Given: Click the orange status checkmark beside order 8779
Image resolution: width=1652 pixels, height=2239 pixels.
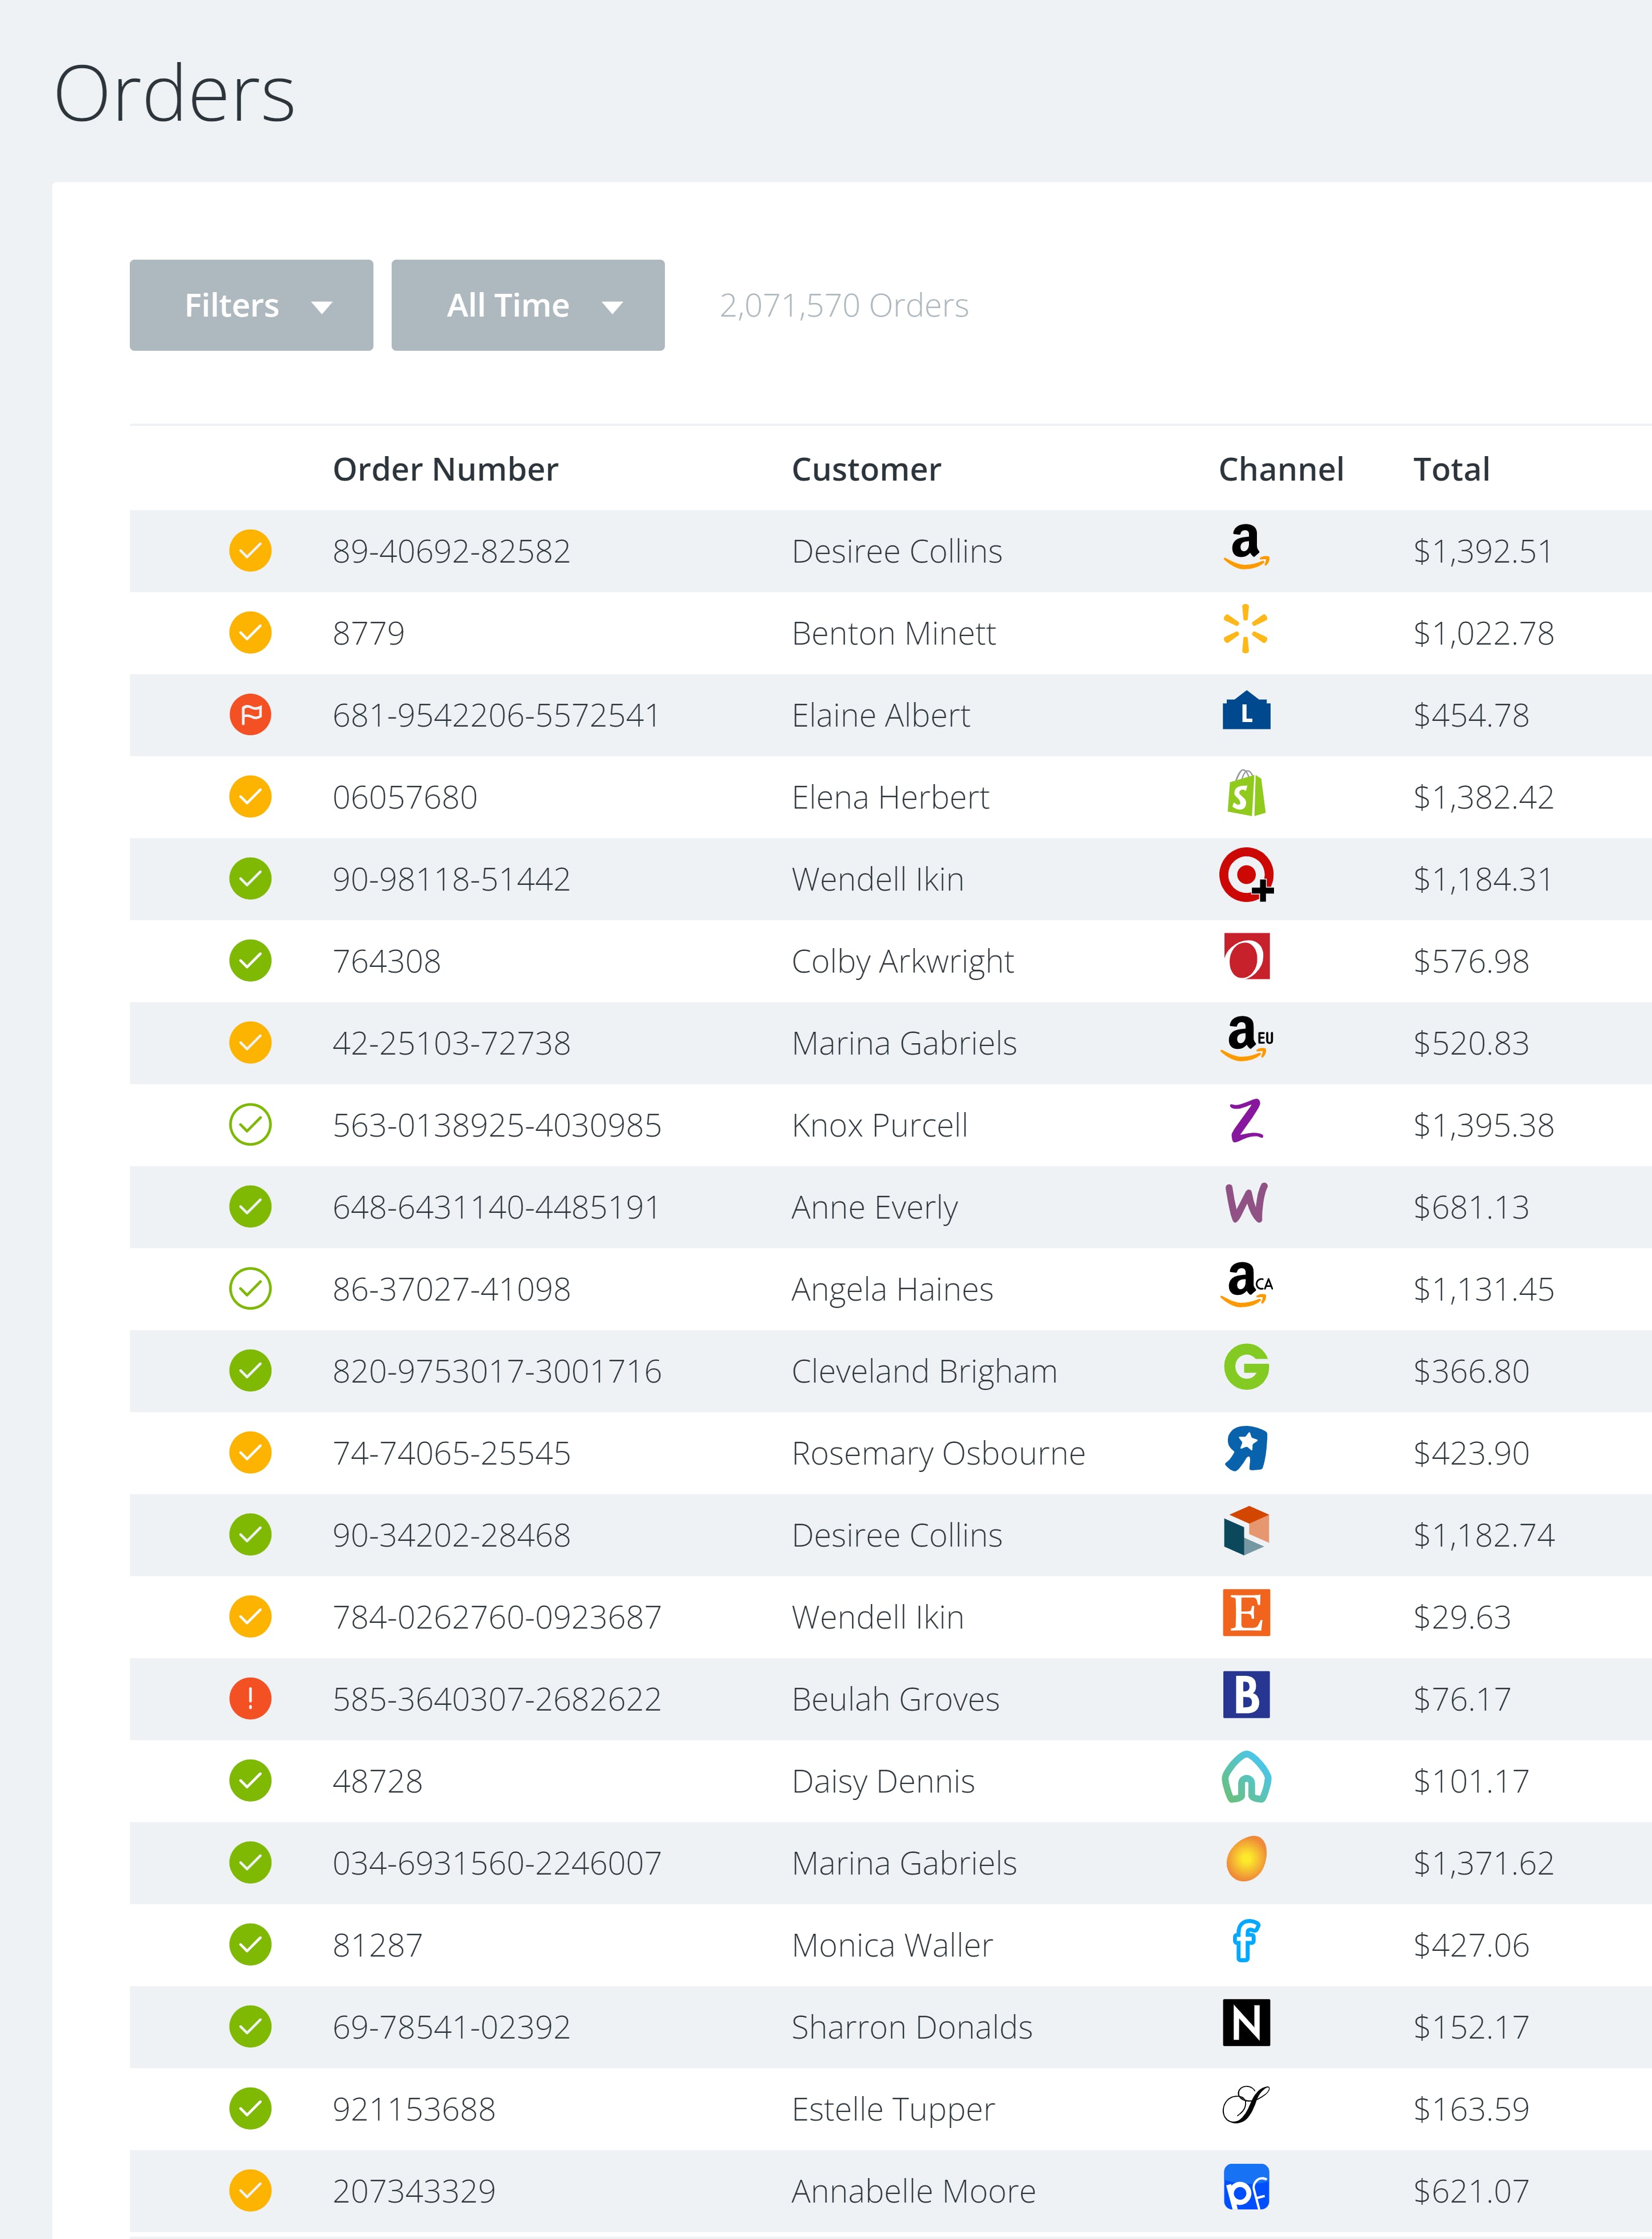Looking at the screenshot, I should click(250, 633).
